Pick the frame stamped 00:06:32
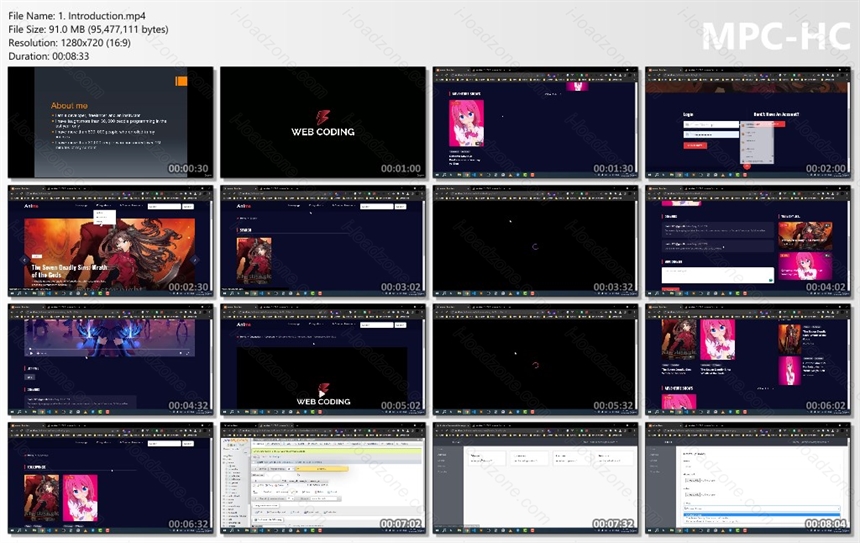 click(x=111, y=478)
